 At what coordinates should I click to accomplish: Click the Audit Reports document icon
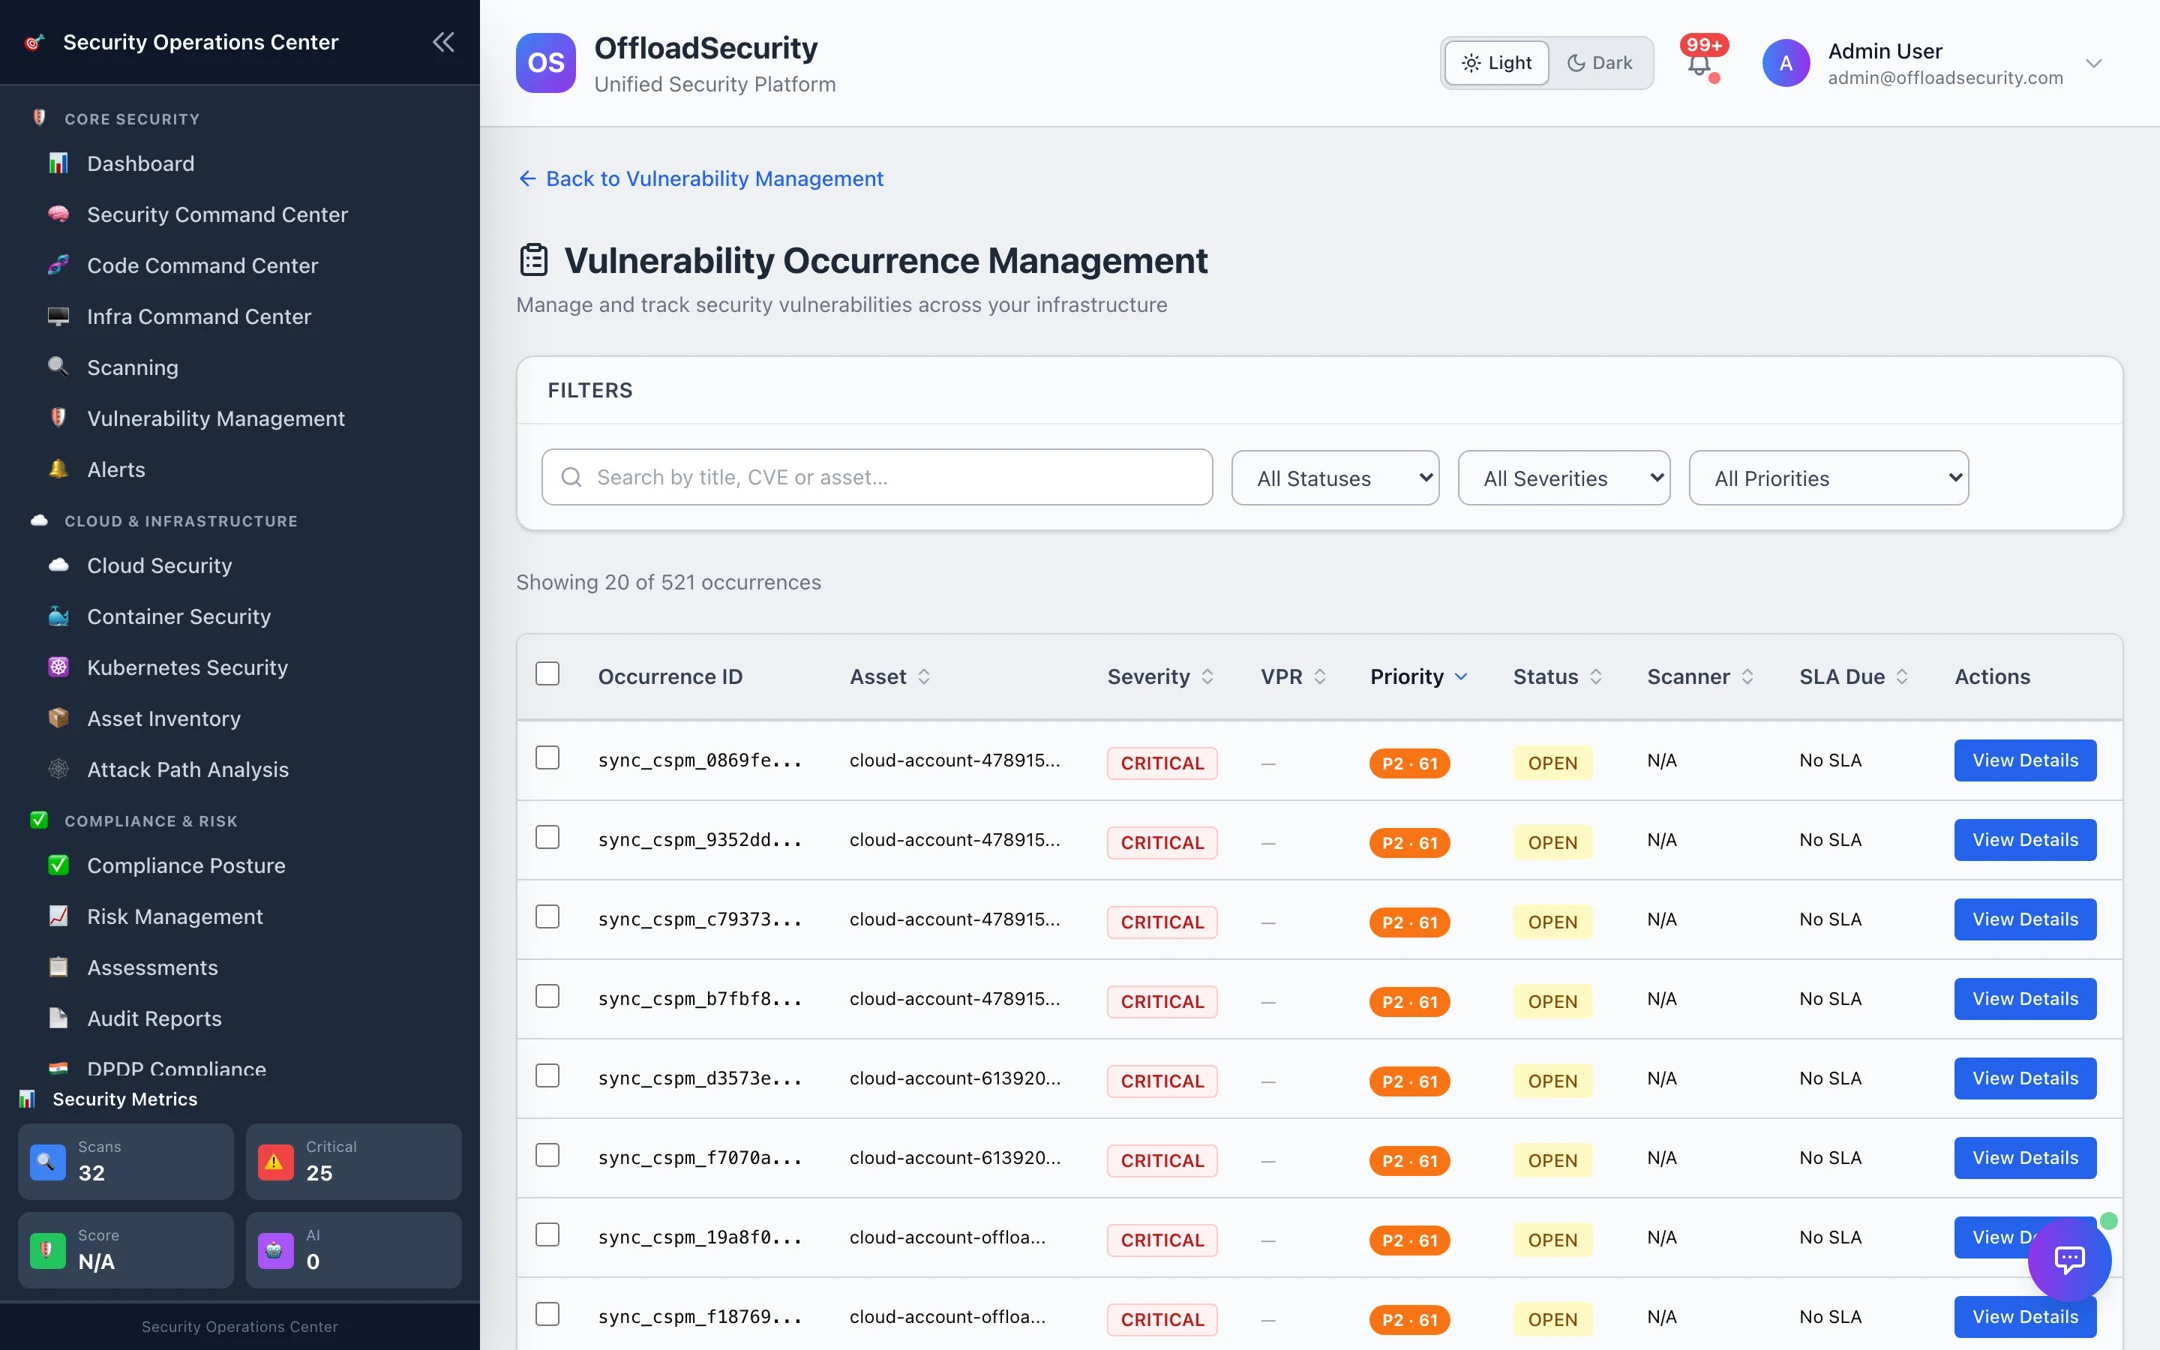click(58, 1018)
